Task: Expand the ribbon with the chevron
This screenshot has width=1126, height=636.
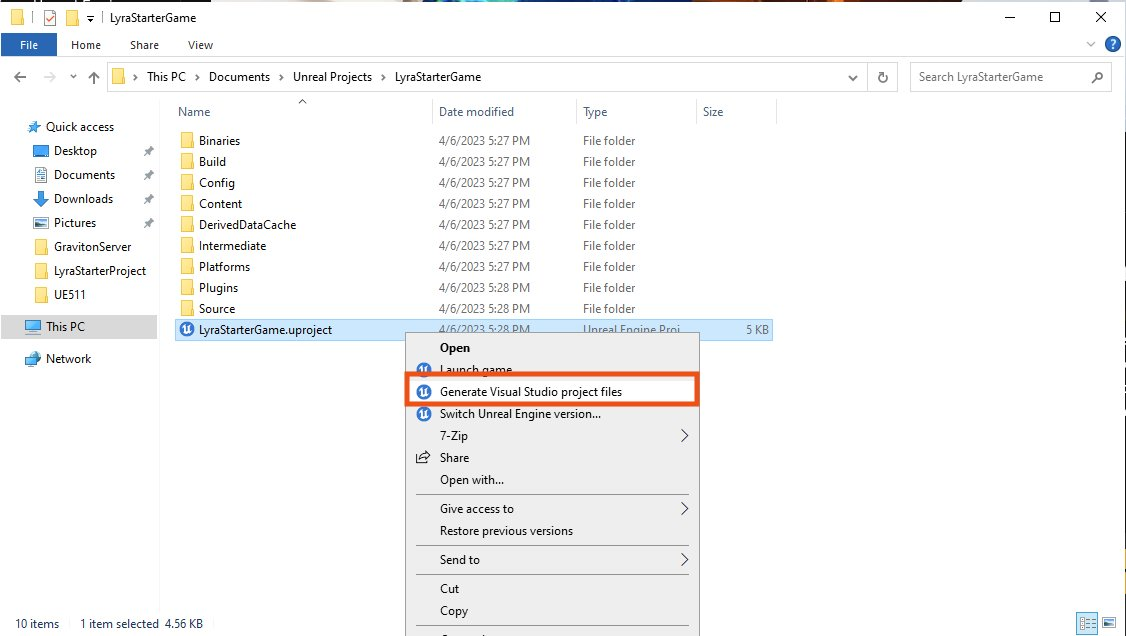Action: (x=1091, y=45)
